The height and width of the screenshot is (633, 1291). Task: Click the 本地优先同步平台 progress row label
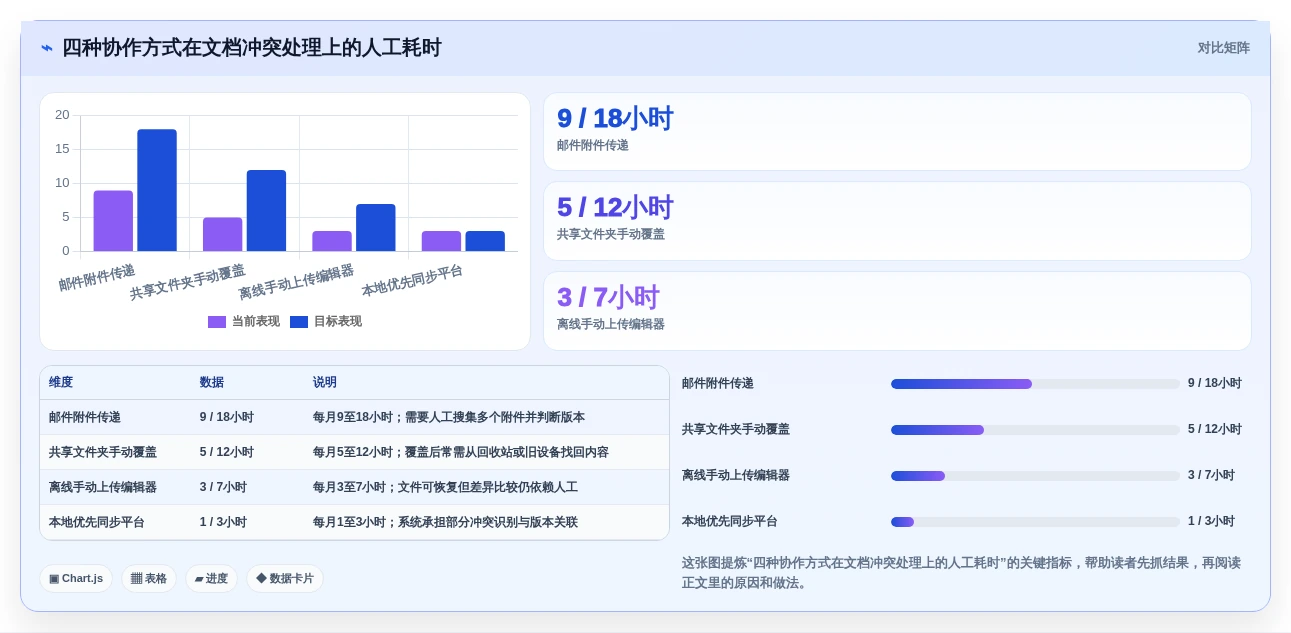[x=730, y=522]
